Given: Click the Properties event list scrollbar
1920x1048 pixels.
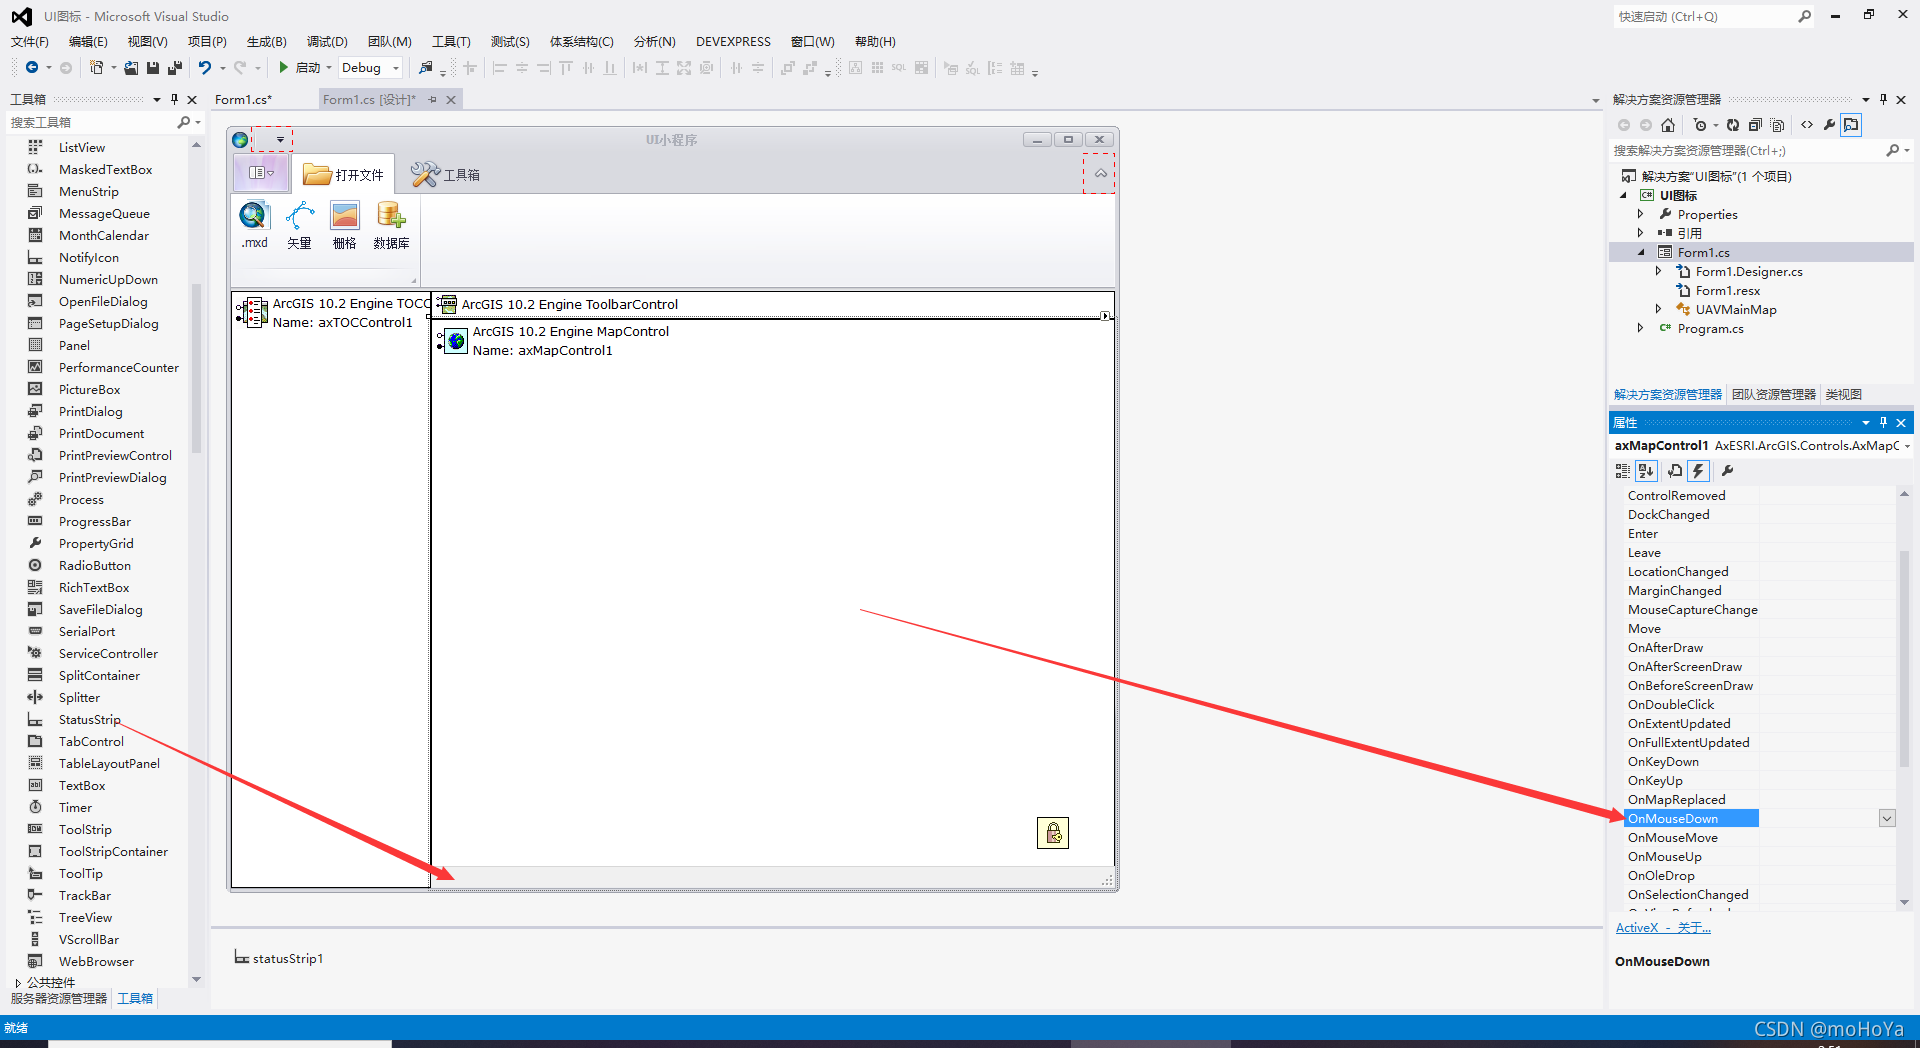Looking at the screenshot, I should (x=1904, y=660).
